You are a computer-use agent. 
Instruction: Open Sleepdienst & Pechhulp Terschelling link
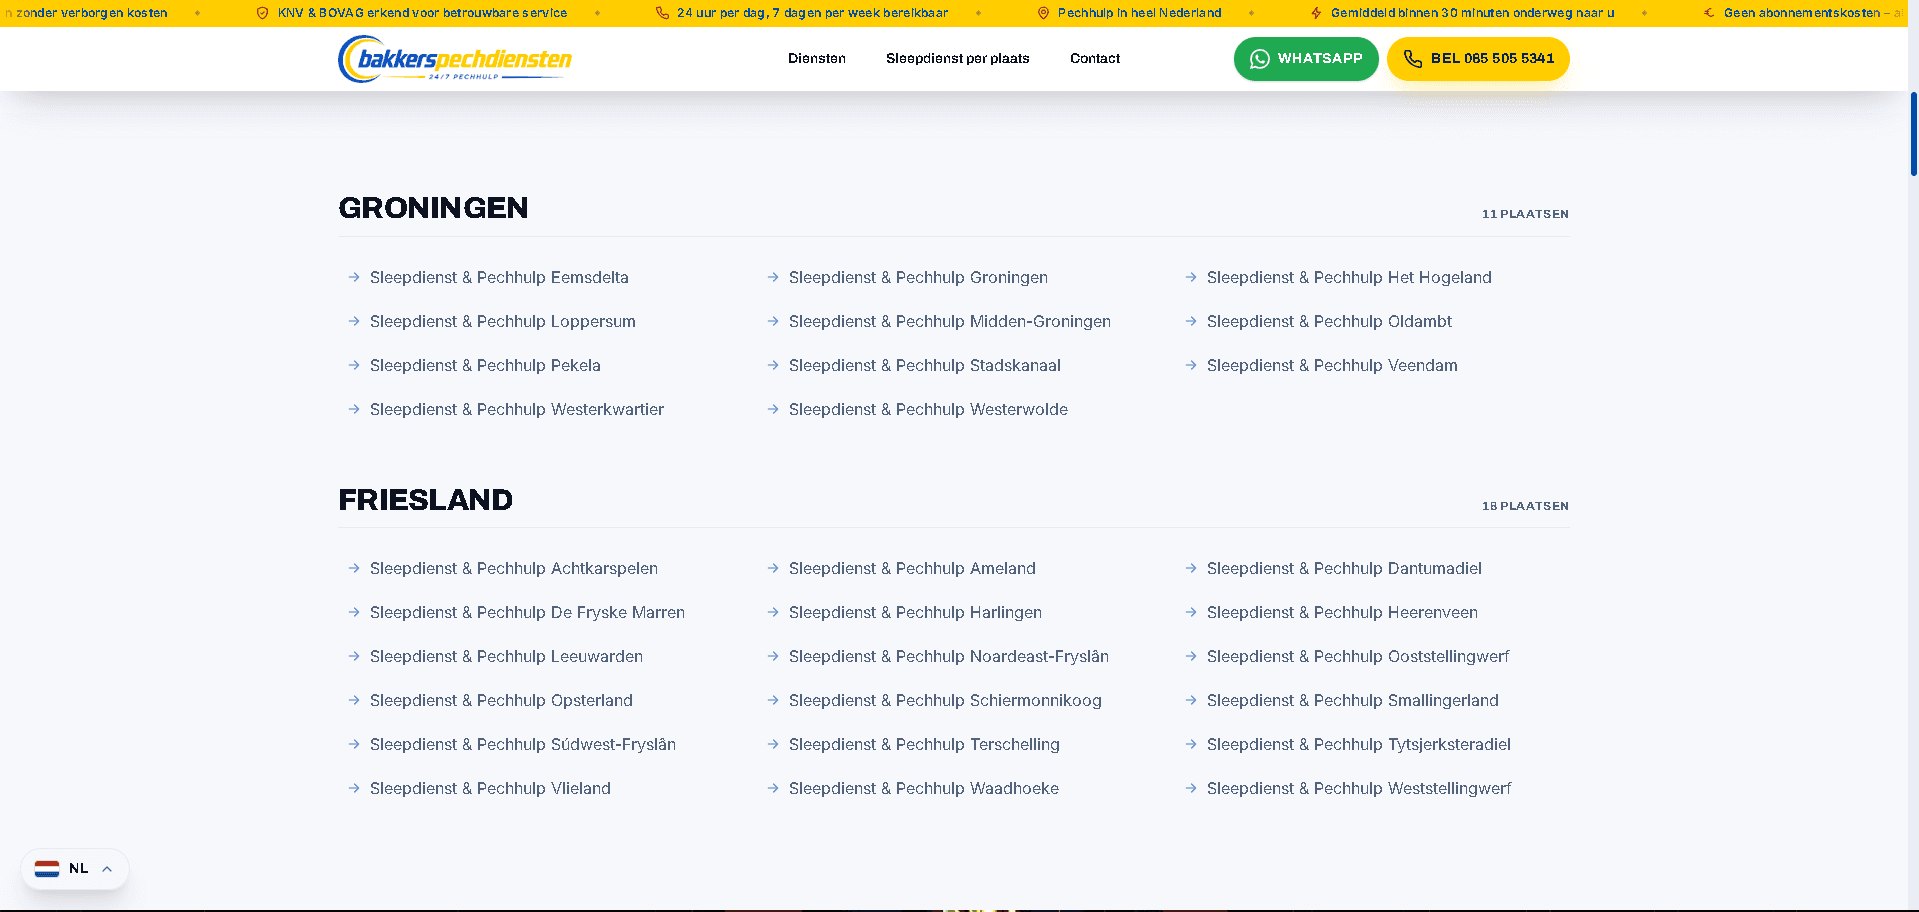point(924,744)
